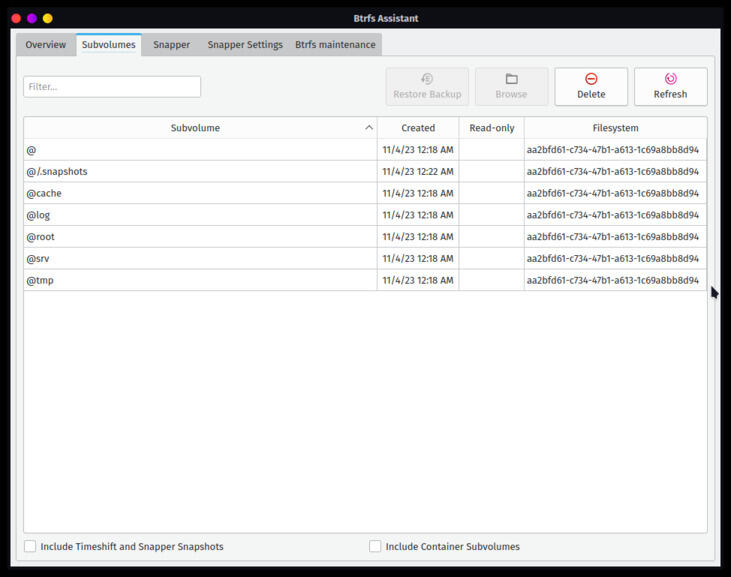Screen dimensions: 731x577
Task: Click the Browse button's folder icon
Action: tap(511, 79)
